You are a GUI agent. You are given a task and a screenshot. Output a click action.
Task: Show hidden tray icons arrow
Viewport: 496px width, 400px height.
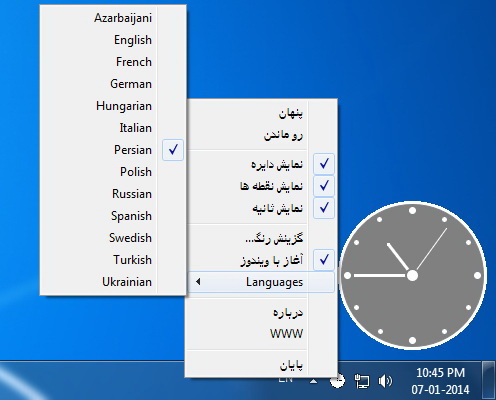[x=313, y=381]
